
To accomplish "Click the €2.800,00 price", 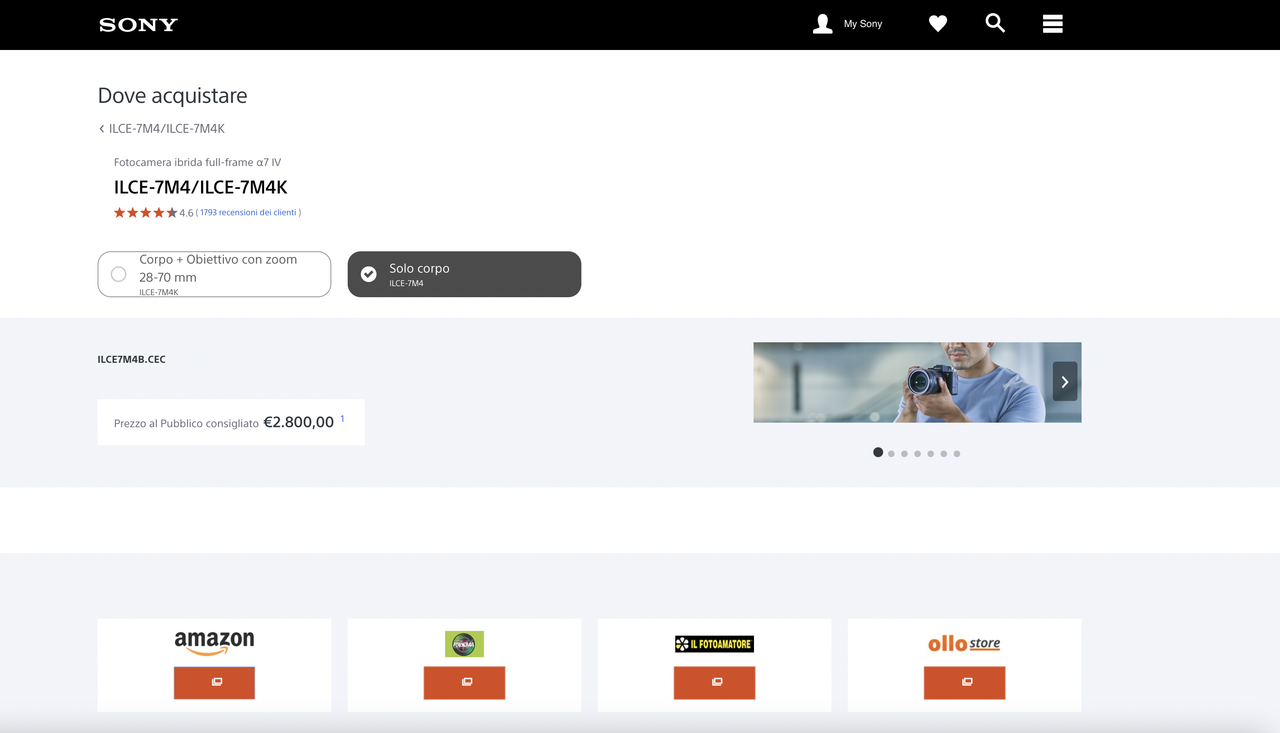I will click(x=299, y=422).
